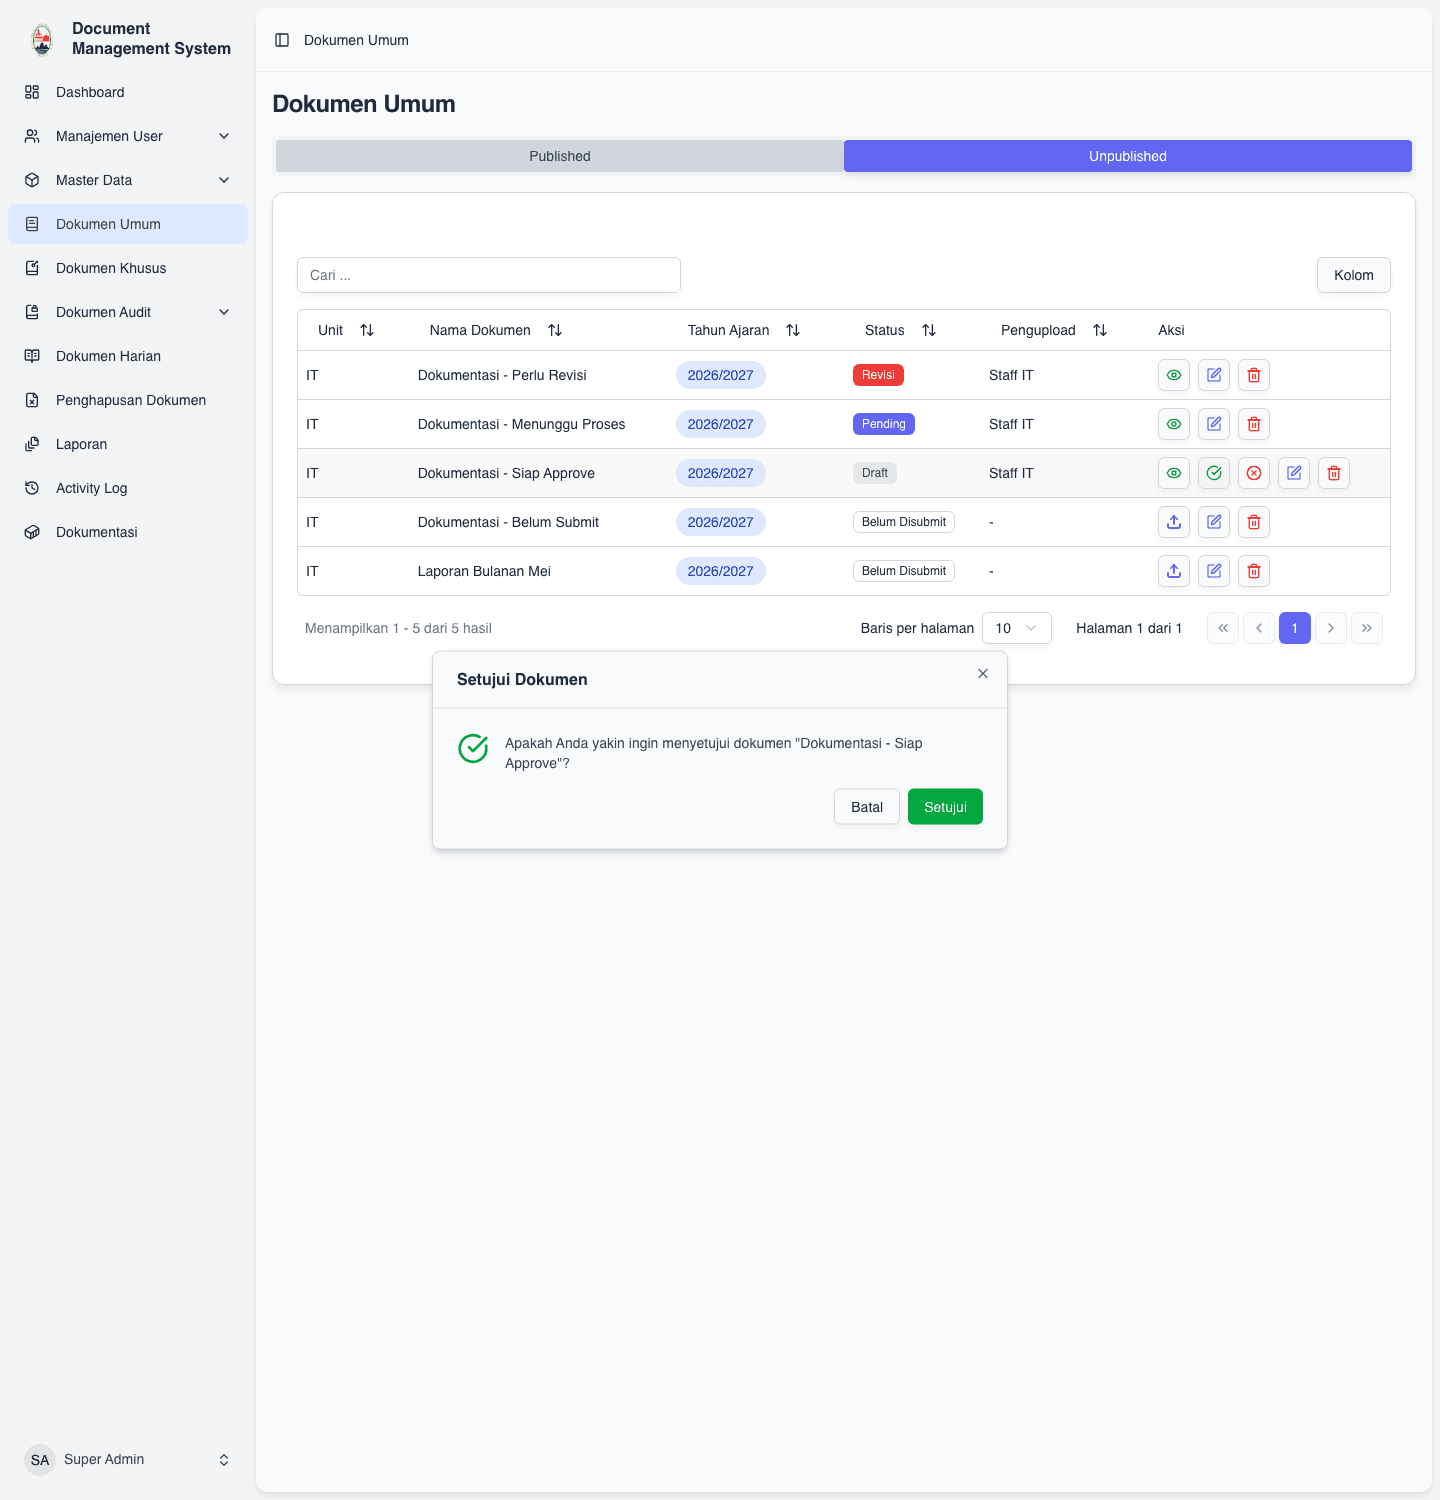Expand the Dokumen Audit menu
Image resolution: width=1440 pixels, height=1500 pixels.
(x=128, y=312)
